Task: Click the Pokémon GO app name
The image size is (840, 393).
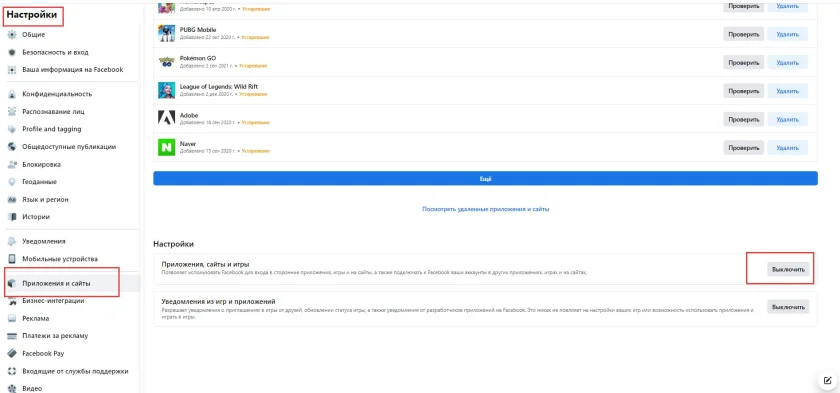Action: pyautogui.click(x=198, y=58)
